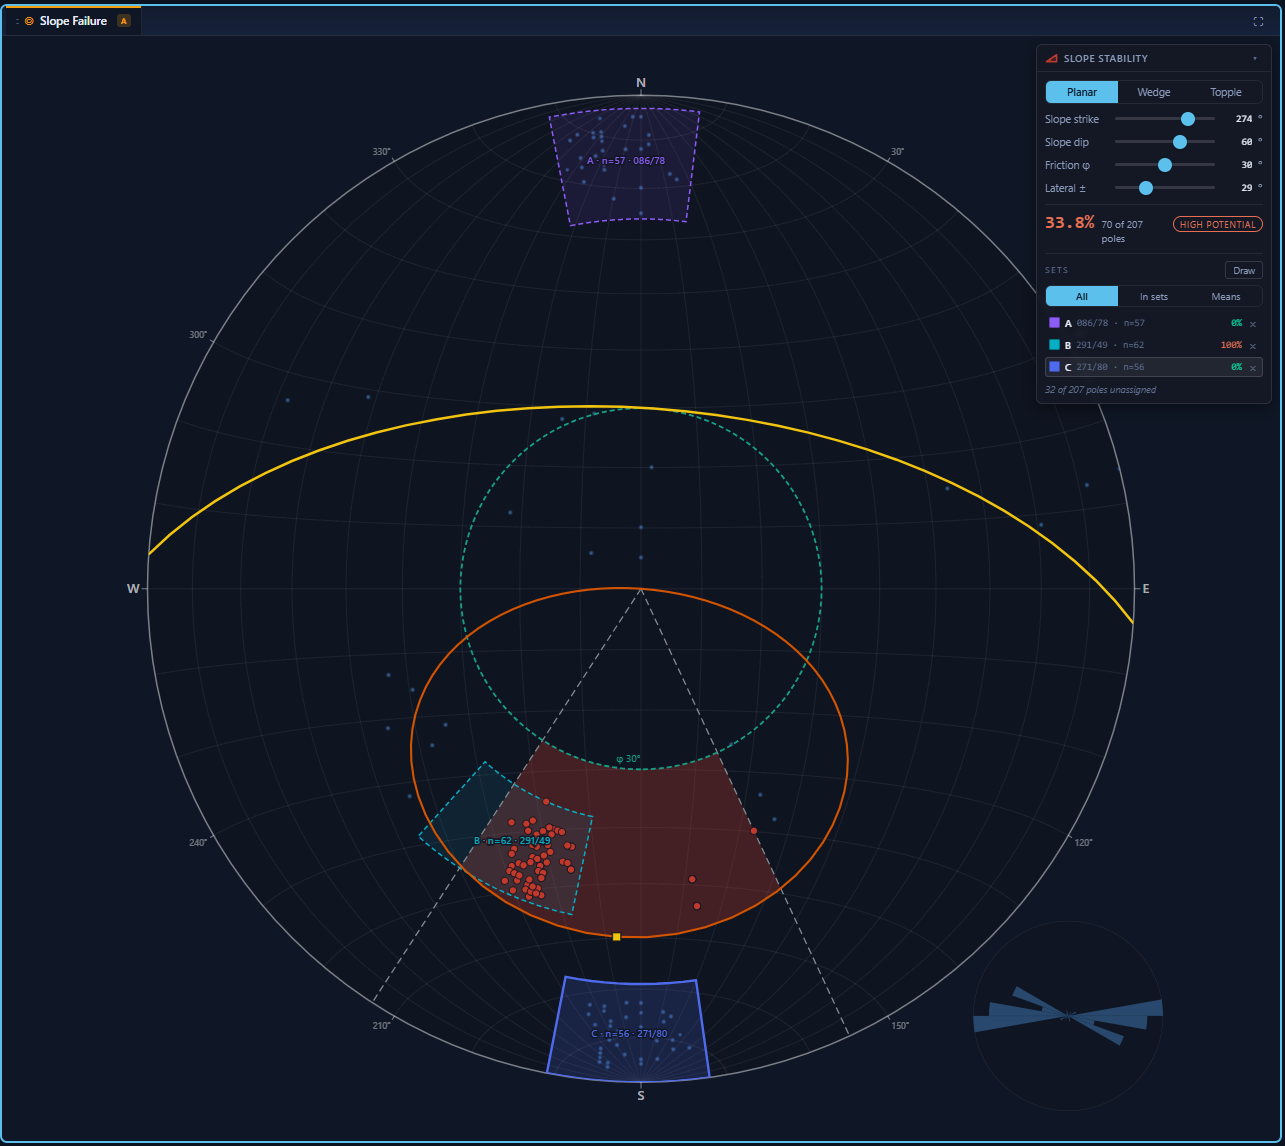
Task: Click the 30° azimuth label near top right
Action: tap(897, 152)
